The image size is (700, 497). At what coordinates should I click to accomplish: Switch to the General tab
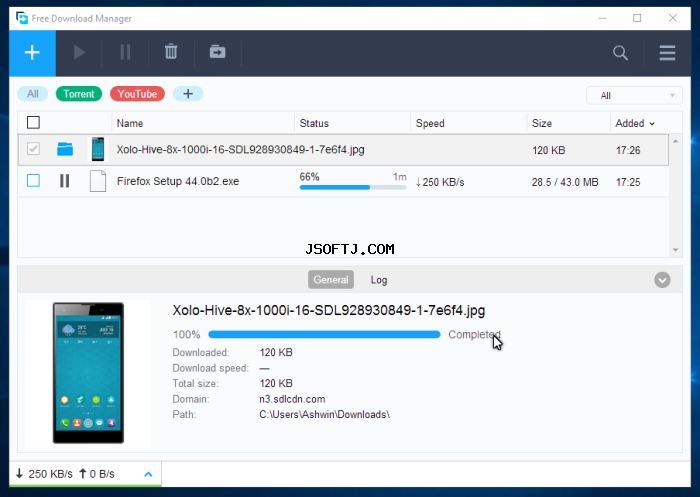(x=331, y=280)
